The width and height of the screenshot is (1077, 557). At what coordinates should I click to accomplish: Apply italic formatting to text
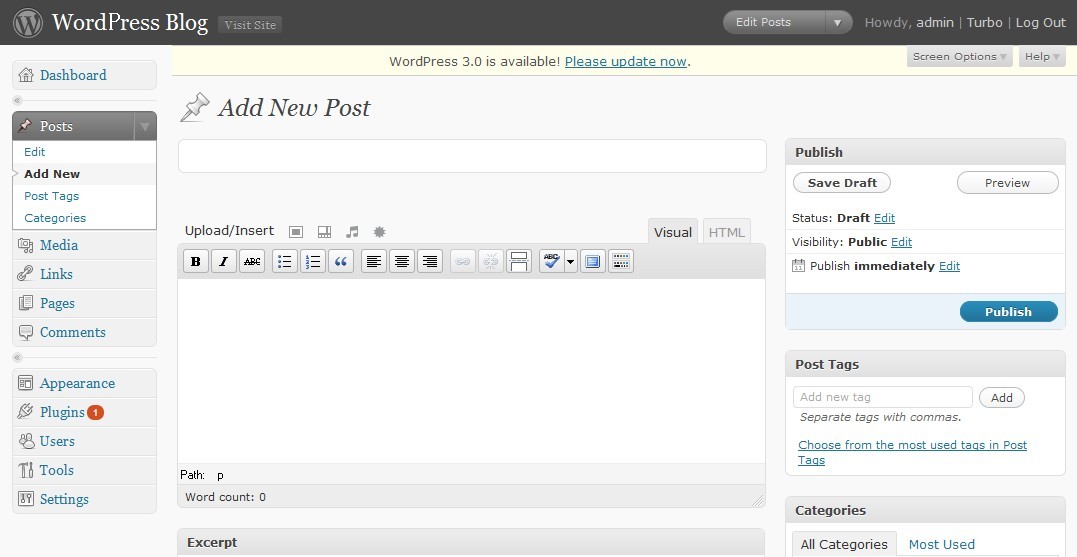click(224, 262)
